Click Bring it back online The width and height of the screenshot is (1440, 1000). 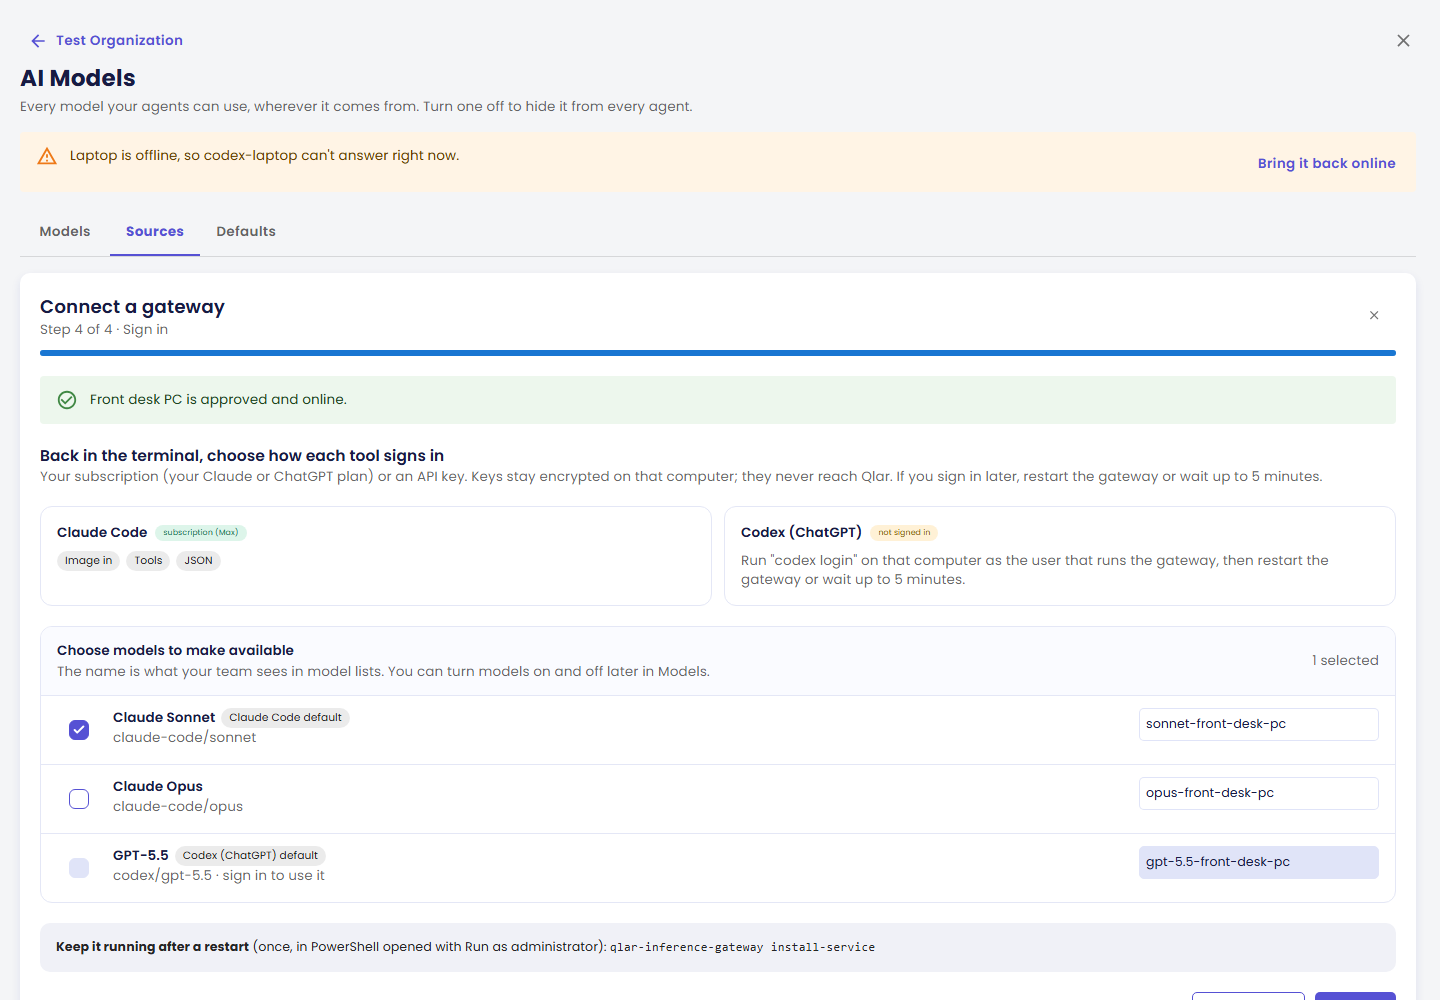point(1326,163)
